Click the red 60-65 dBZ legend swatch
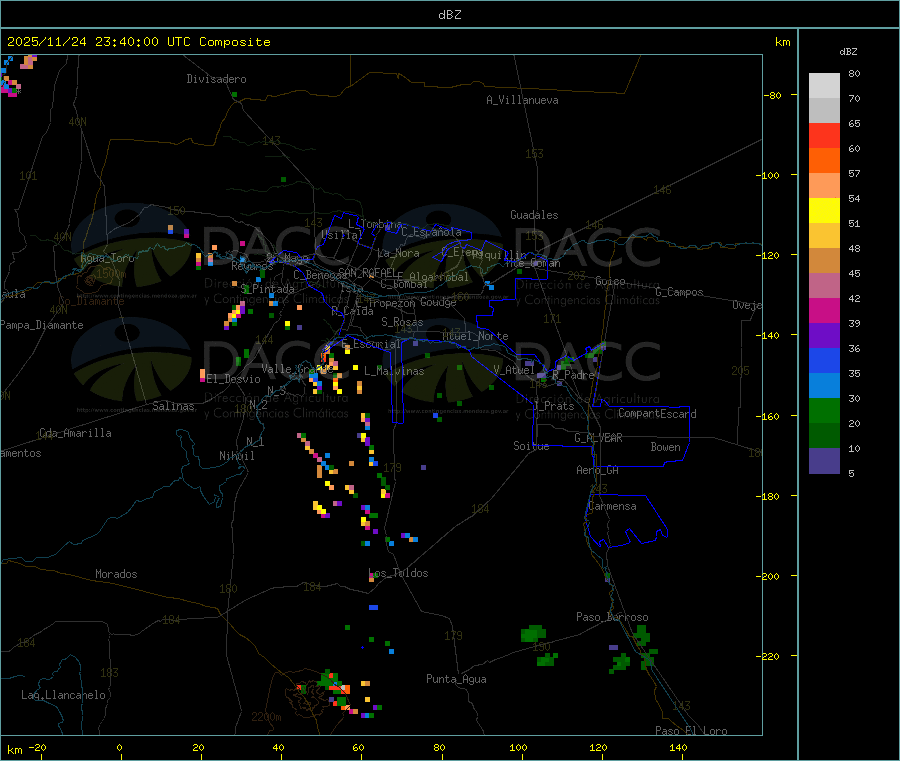The width and height of the screenshot is (900, 761). coord(824,135)
